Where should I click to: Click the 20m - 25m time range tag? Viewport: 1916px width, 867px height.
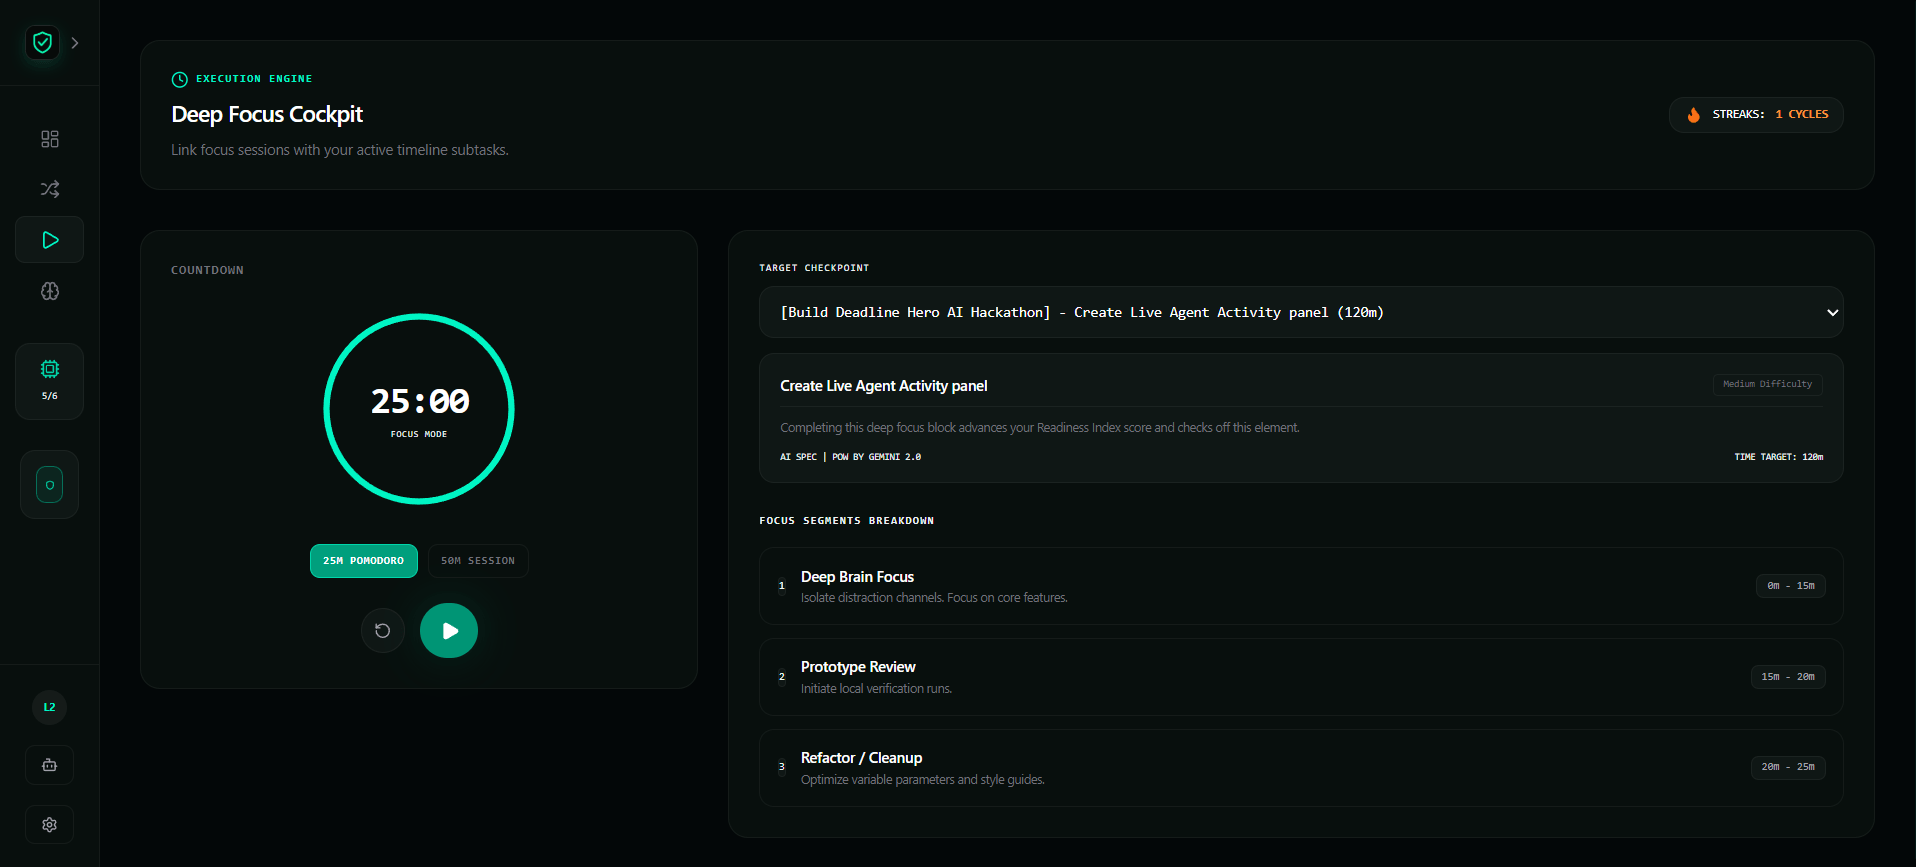coord(1788,767)
